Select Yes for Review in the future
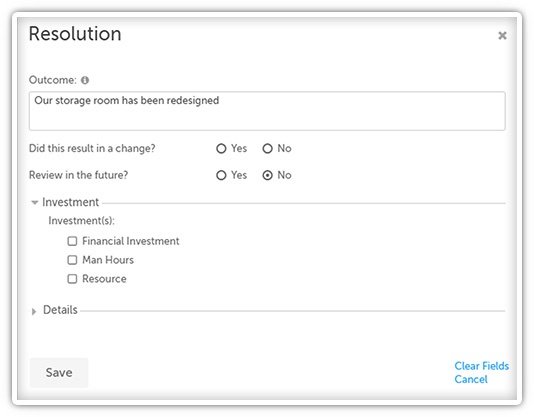The width and height of the screenshot is (534, 417). coord(221,175)
